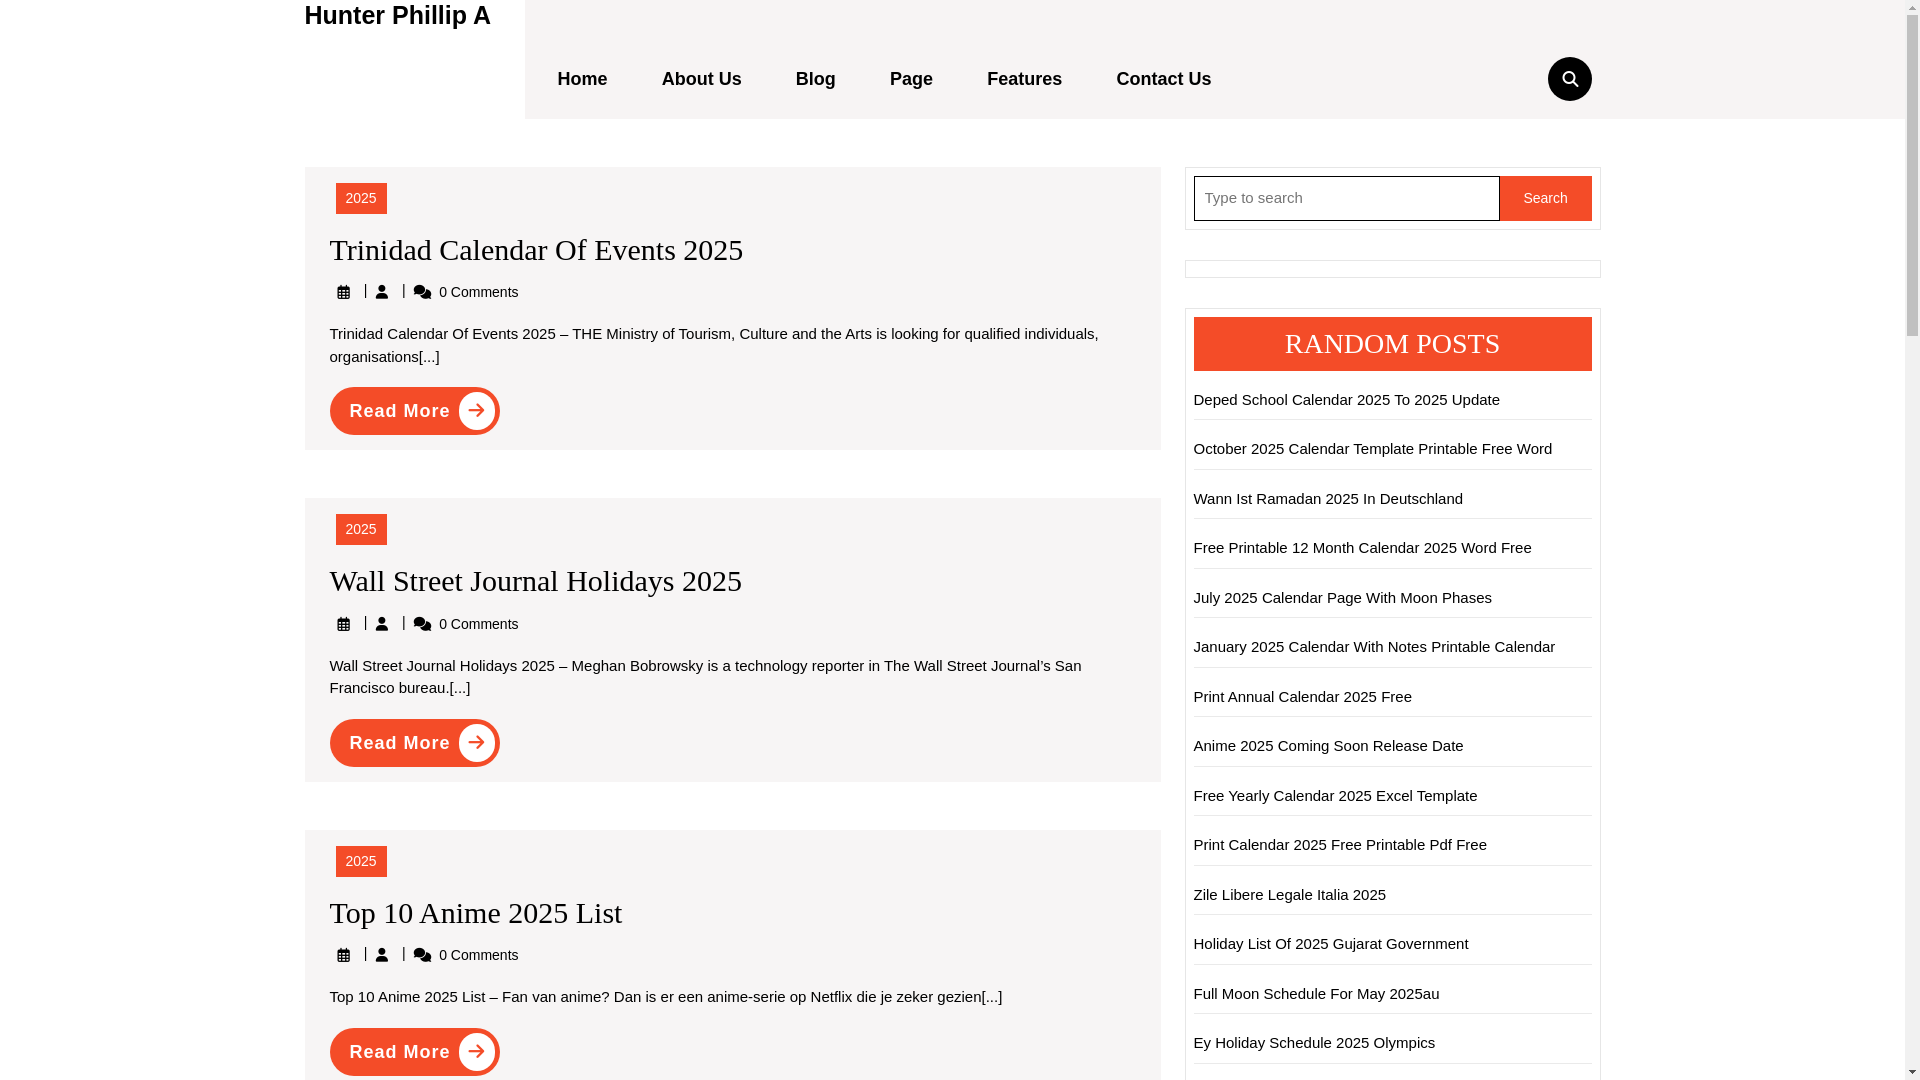
Task: Open October 2025 Calendar Template Printable link
Action: tap(1372, 449)
